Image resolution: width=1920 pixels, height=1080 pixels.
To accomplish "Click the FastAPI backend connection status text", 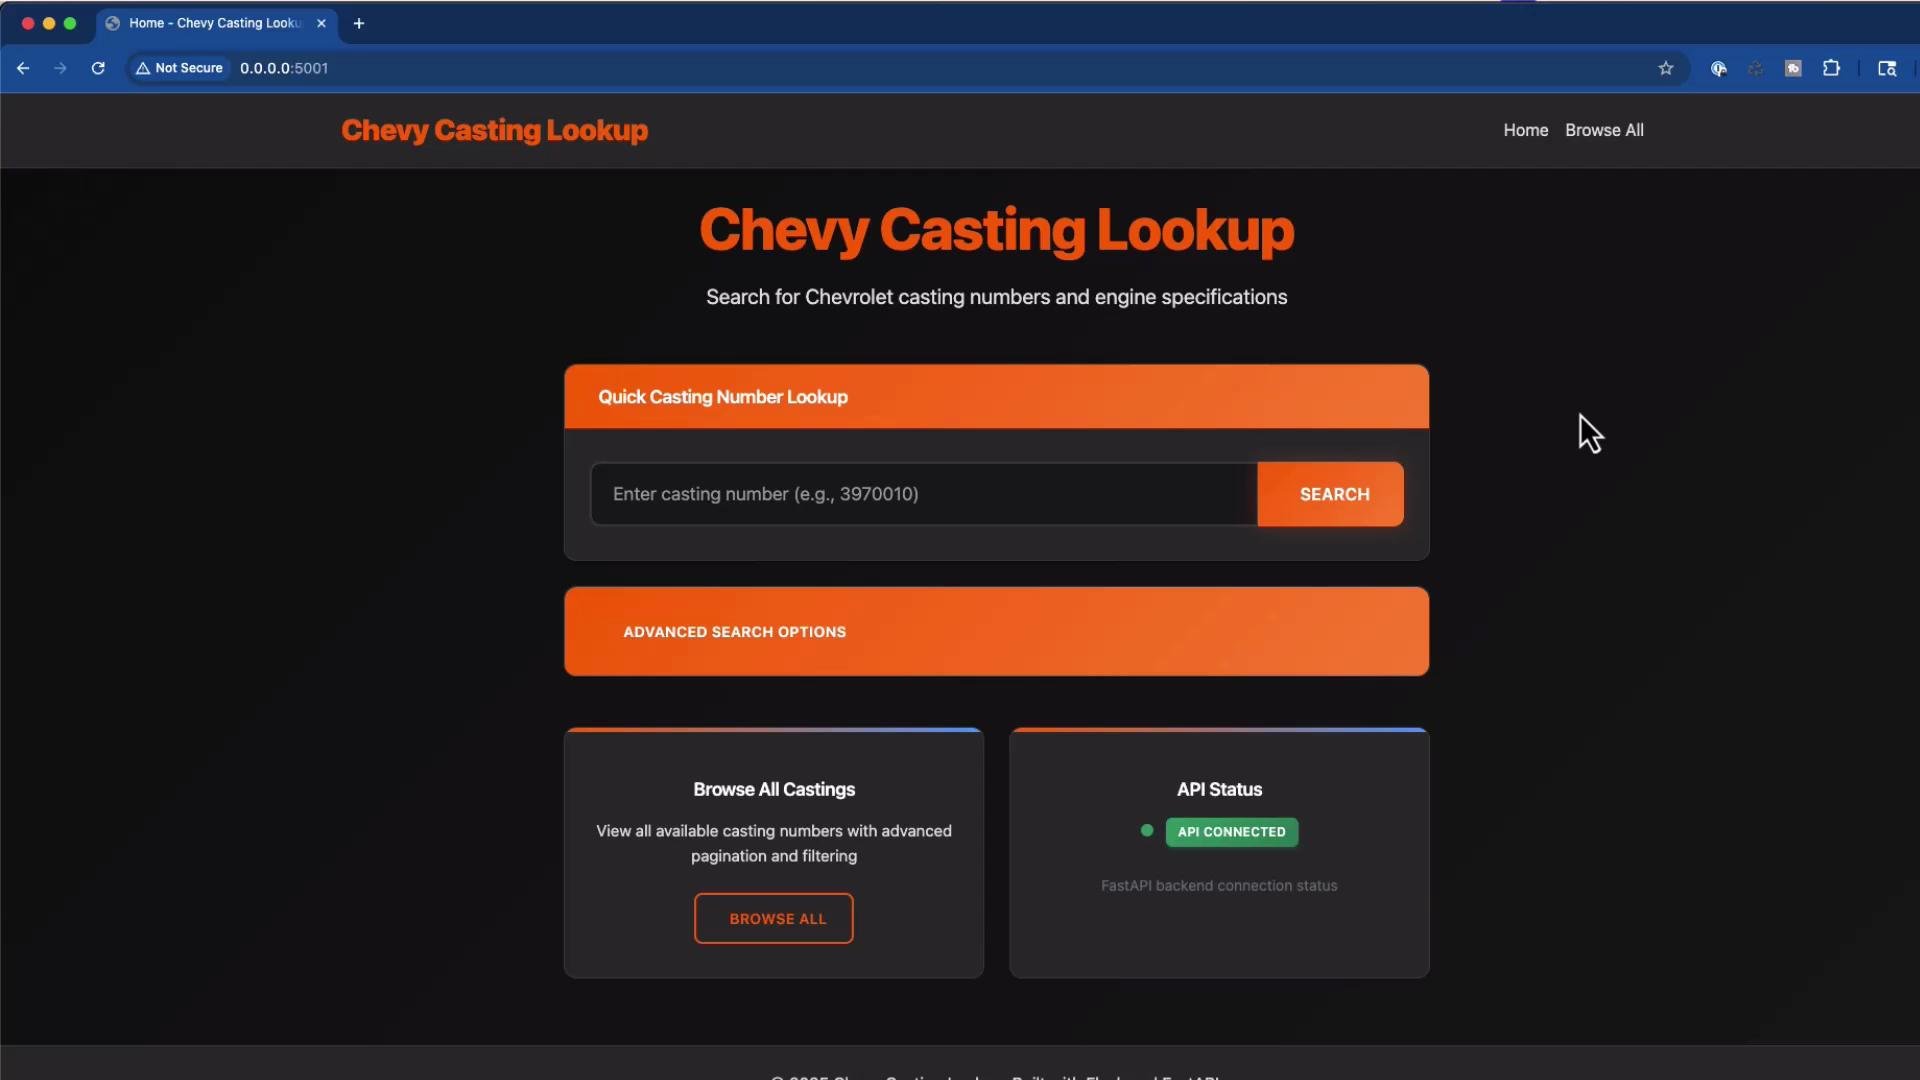I will pos(1219,885).
